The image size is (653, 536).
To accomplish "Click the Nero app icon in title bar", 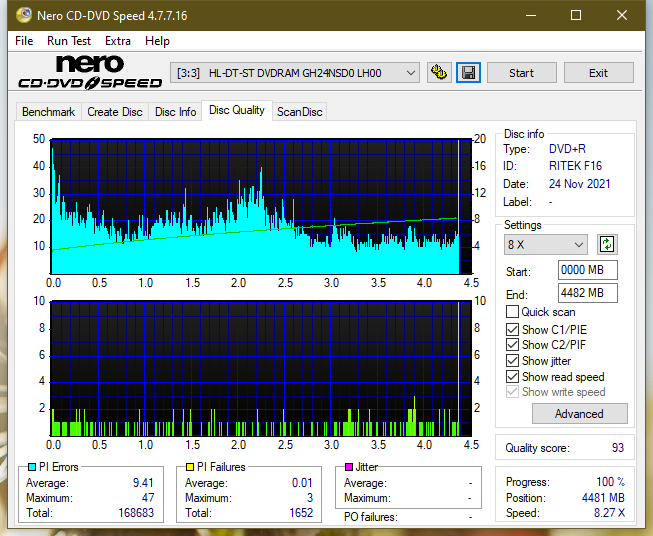I will click(x=24, y=15).
